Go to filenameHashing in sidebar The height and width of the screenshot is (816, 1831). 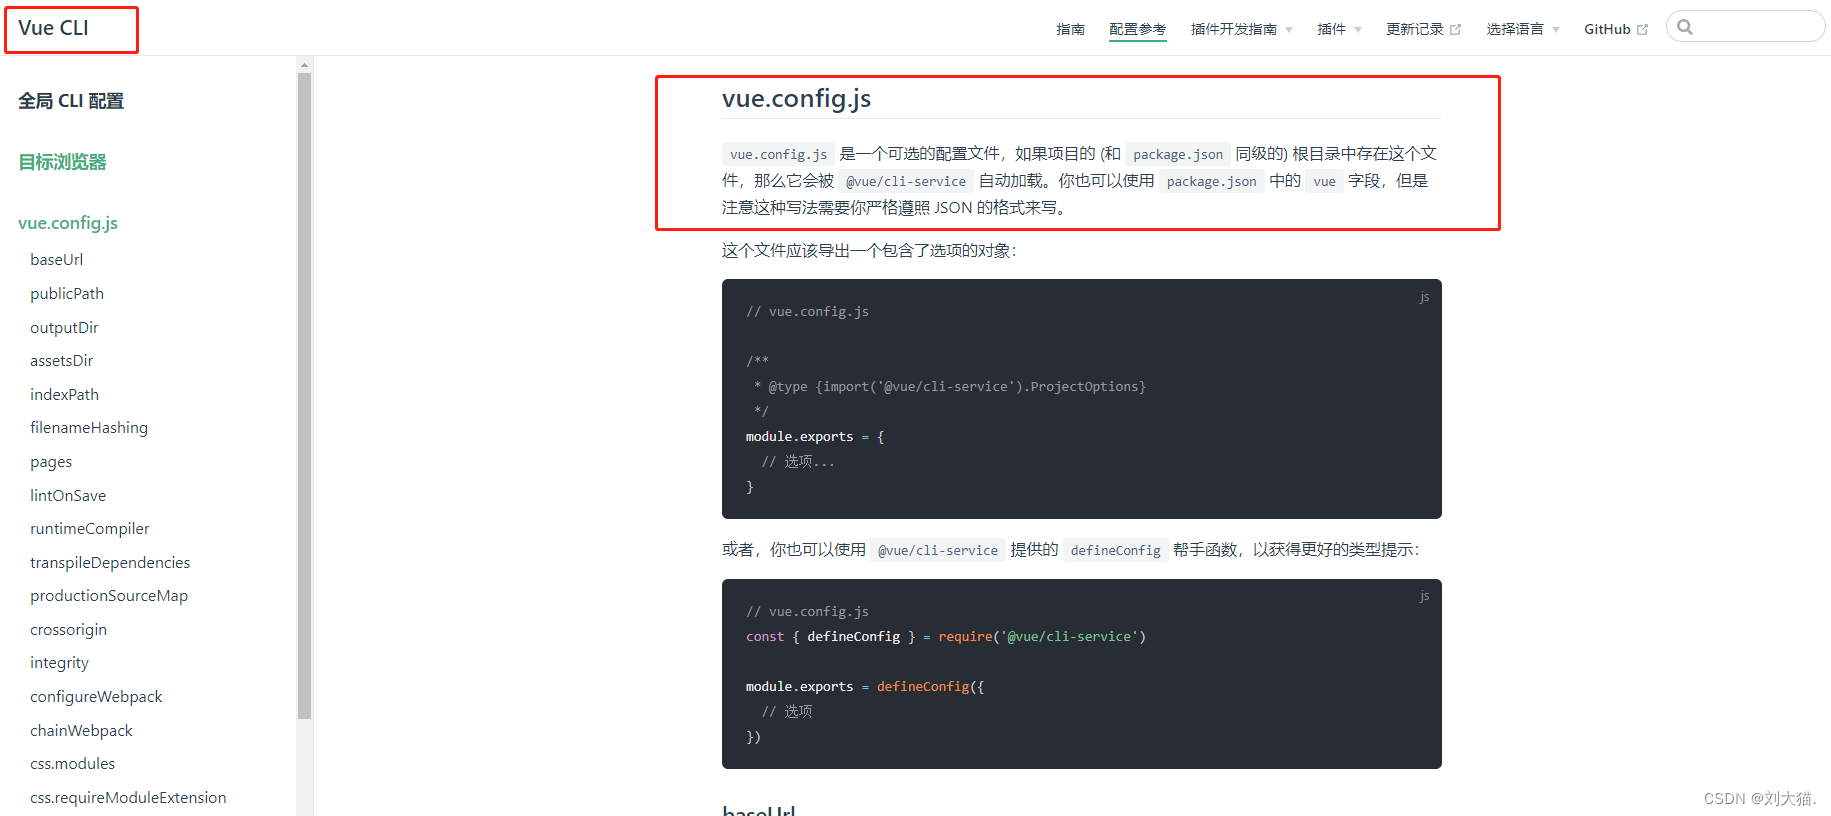tap(89, 427)
